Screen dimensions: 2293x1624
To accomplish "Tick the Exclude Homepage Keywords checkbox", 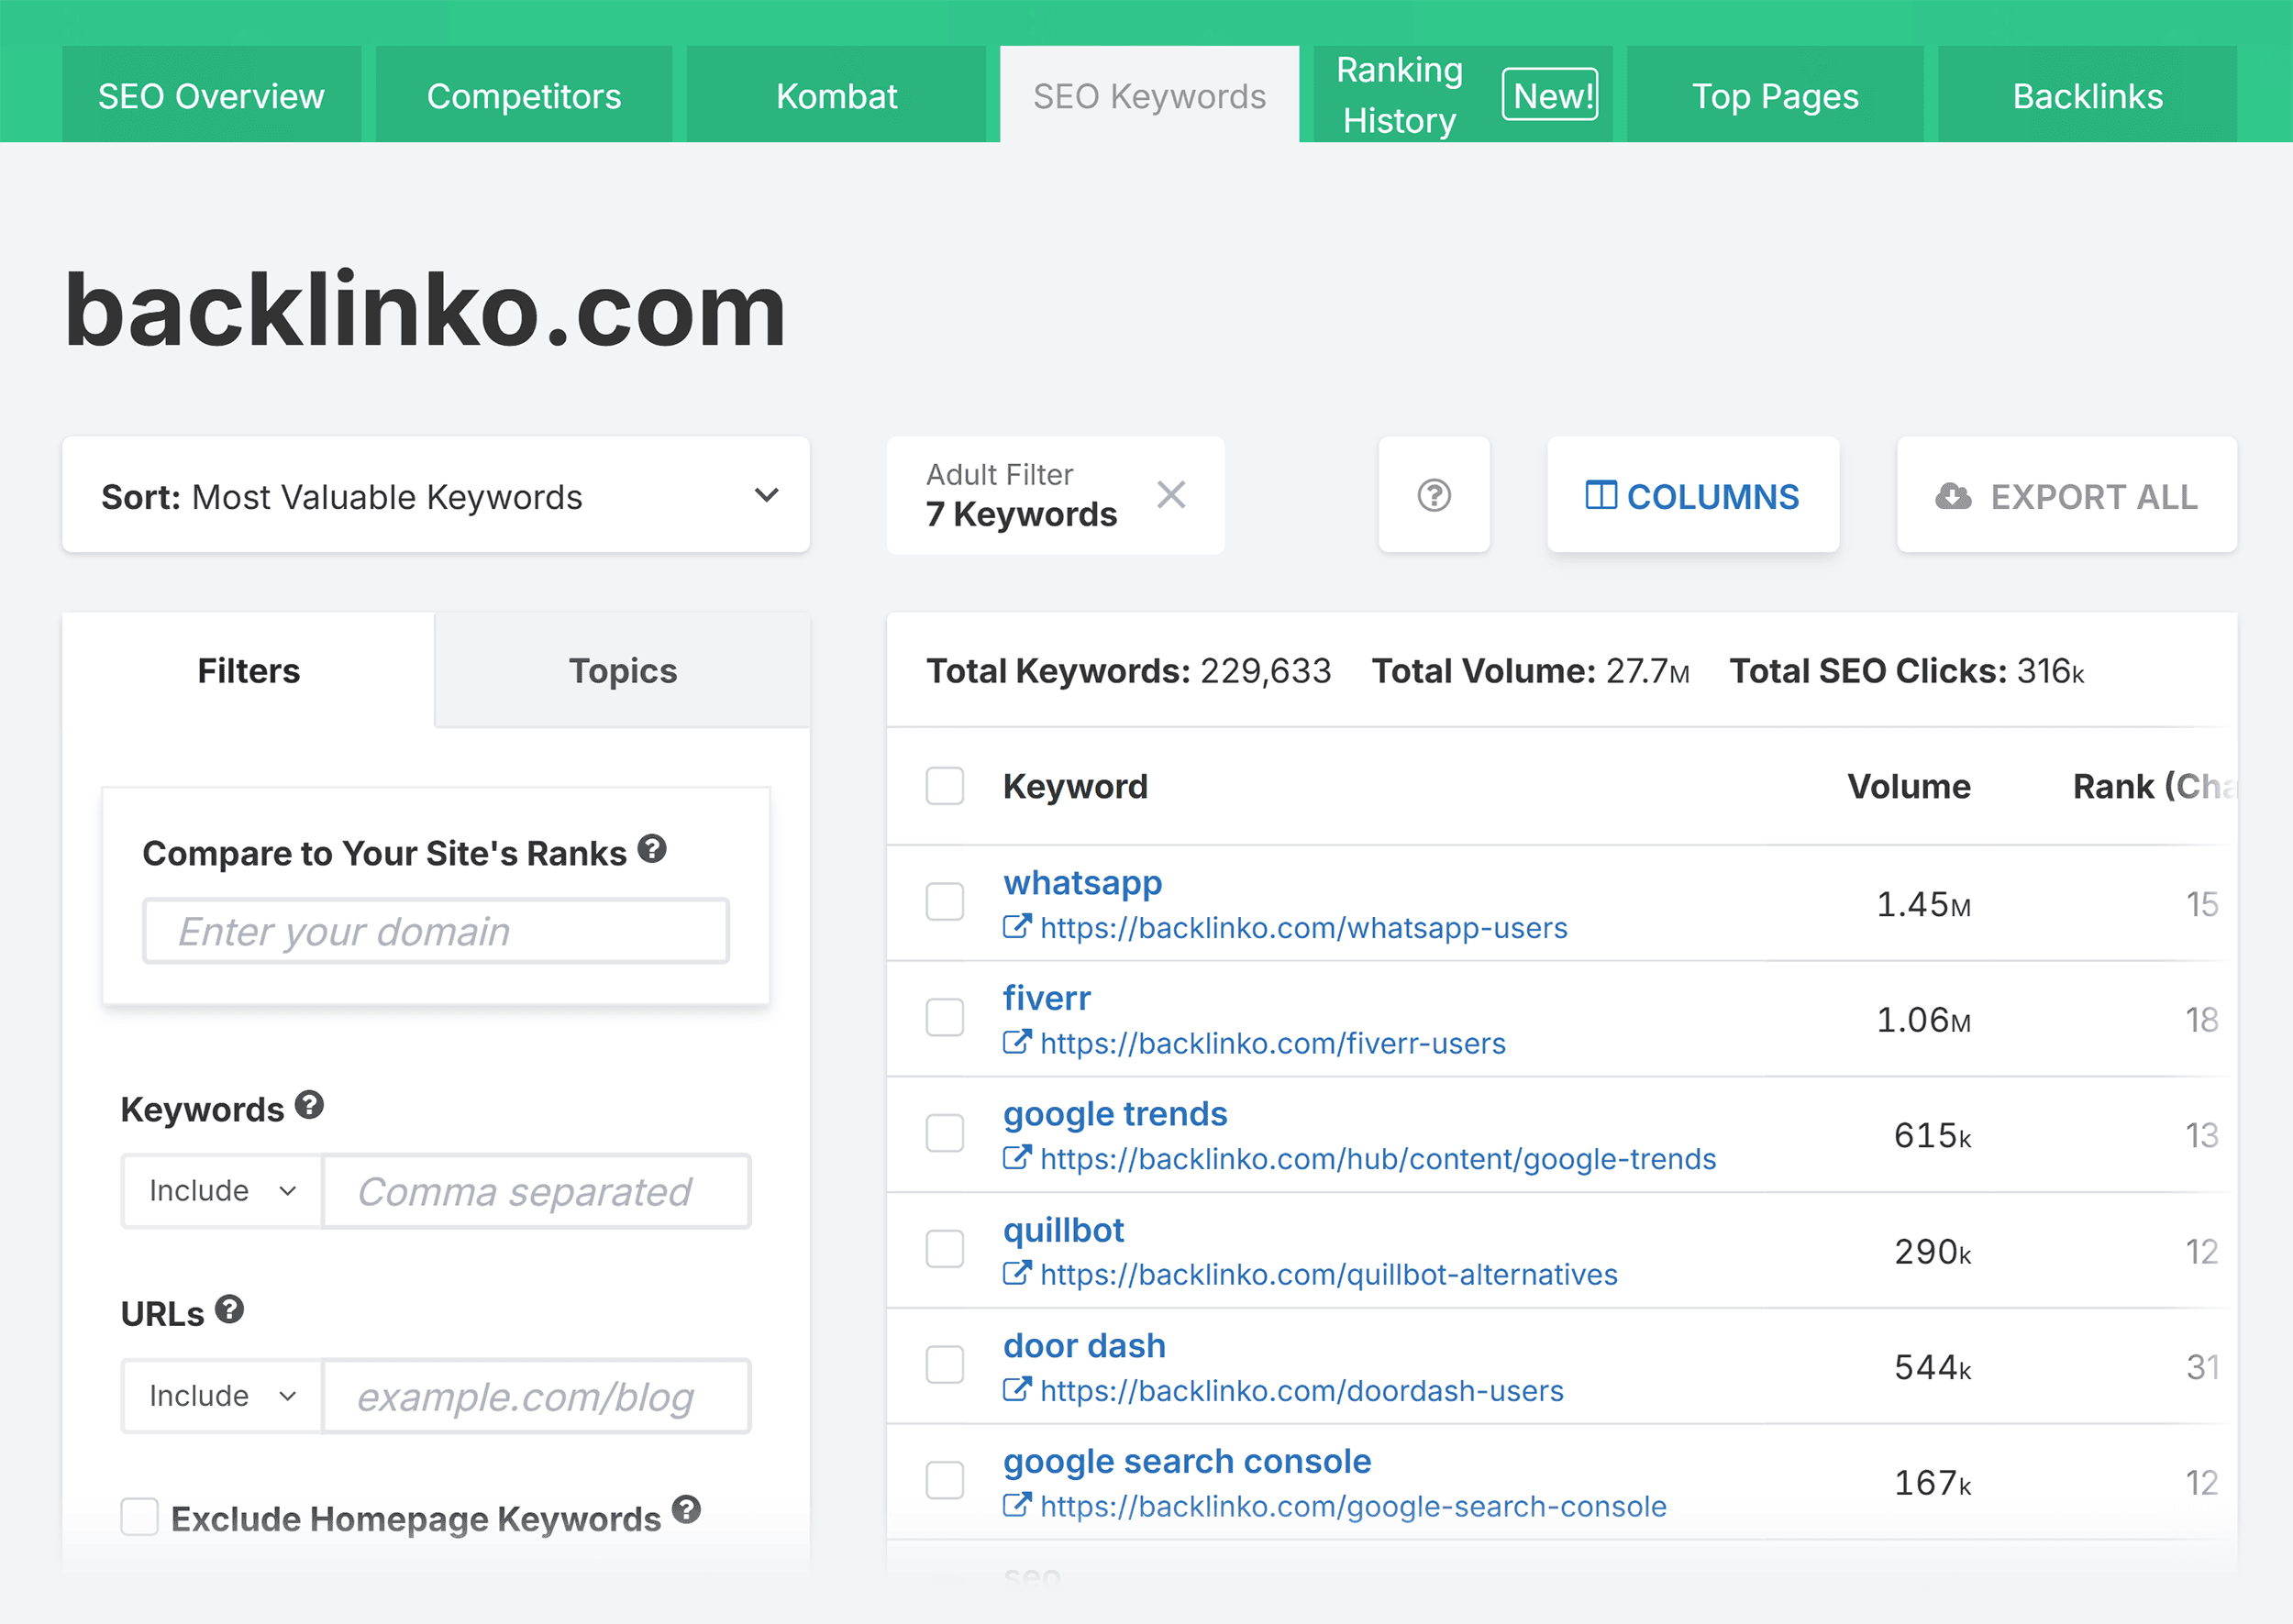I will coord(139,1517).
